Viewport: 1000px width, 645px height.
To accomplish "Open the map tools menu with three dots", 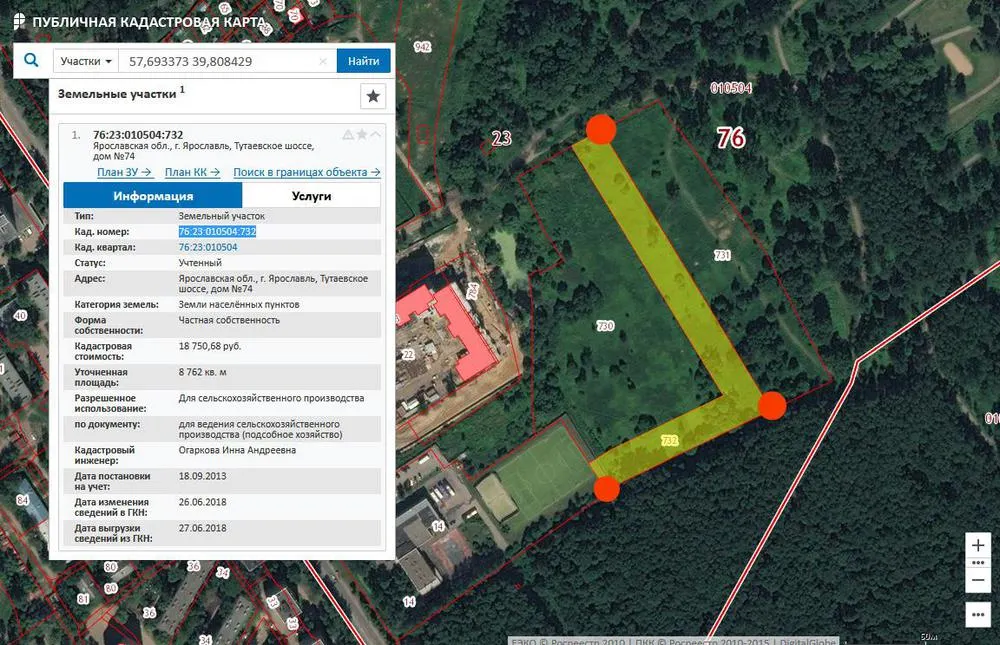I will [x=978, y=614].
